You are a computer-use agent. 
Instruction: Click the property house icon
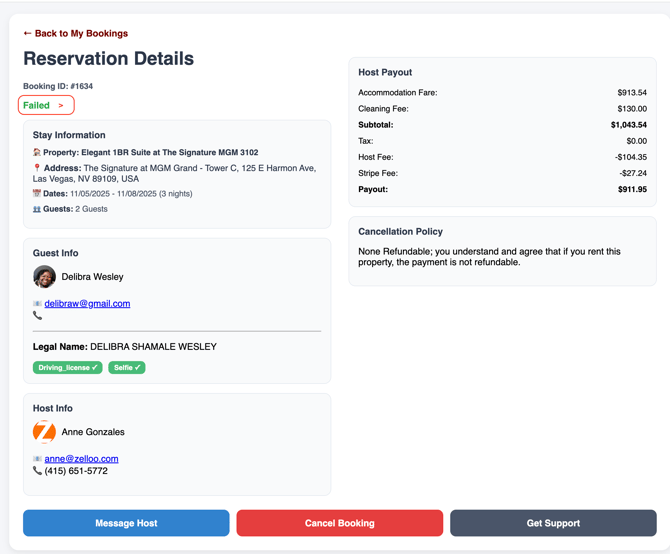point(37,153)
